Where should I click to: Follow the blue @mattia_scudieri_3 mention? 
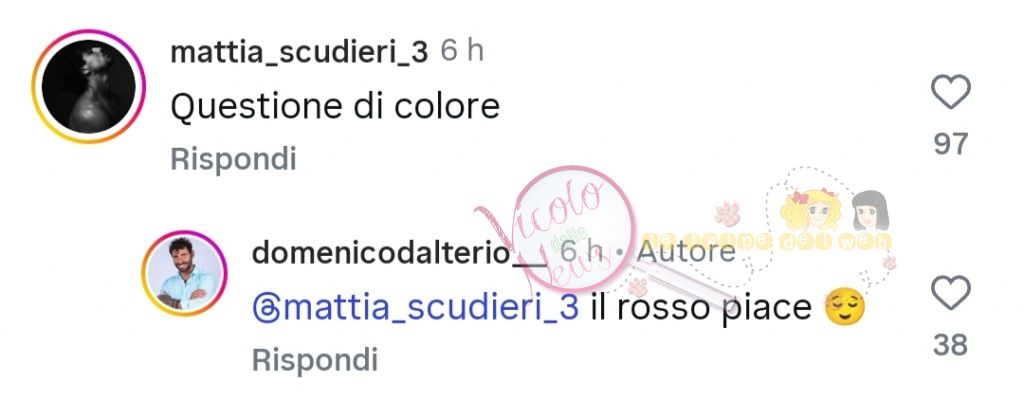point(415,307)
